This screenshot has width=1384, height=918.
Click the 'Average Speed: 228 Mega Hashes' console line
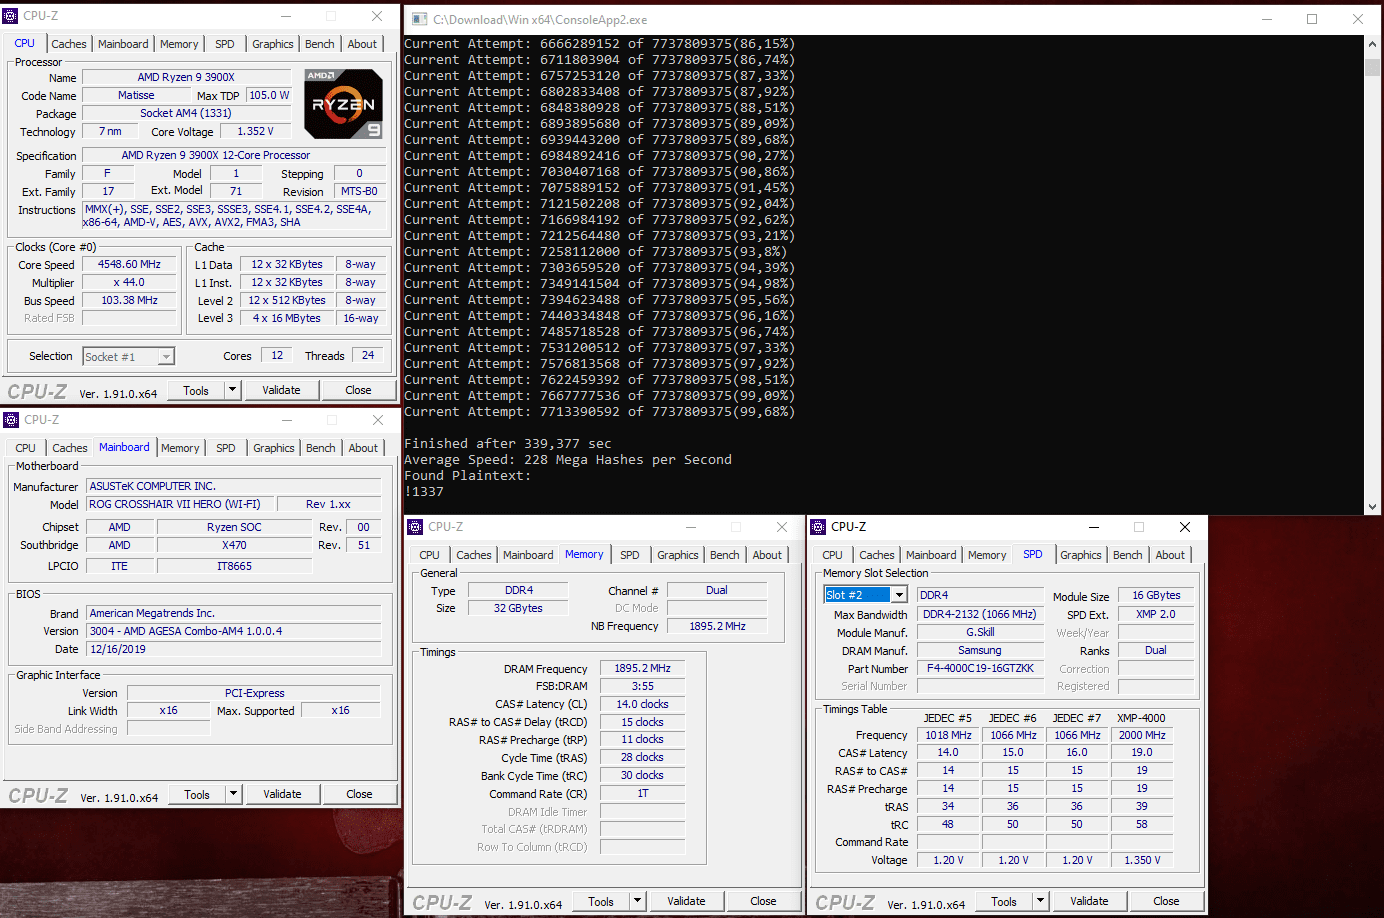(x=568, y=460)
